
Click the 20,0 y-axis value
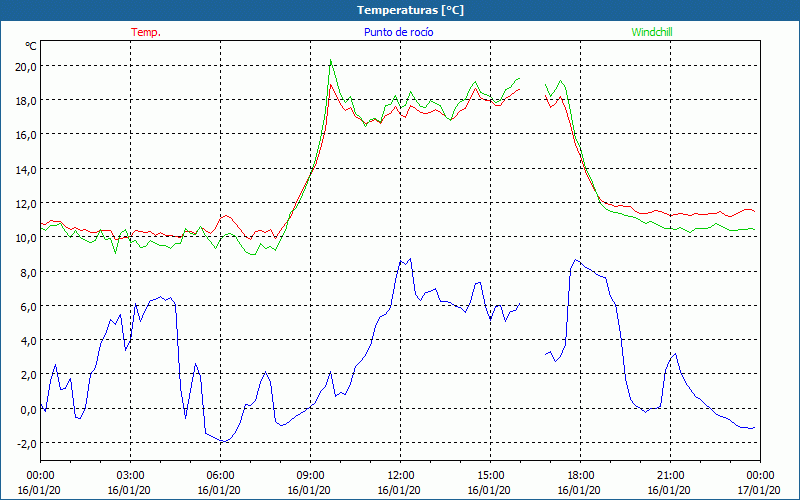26,66
